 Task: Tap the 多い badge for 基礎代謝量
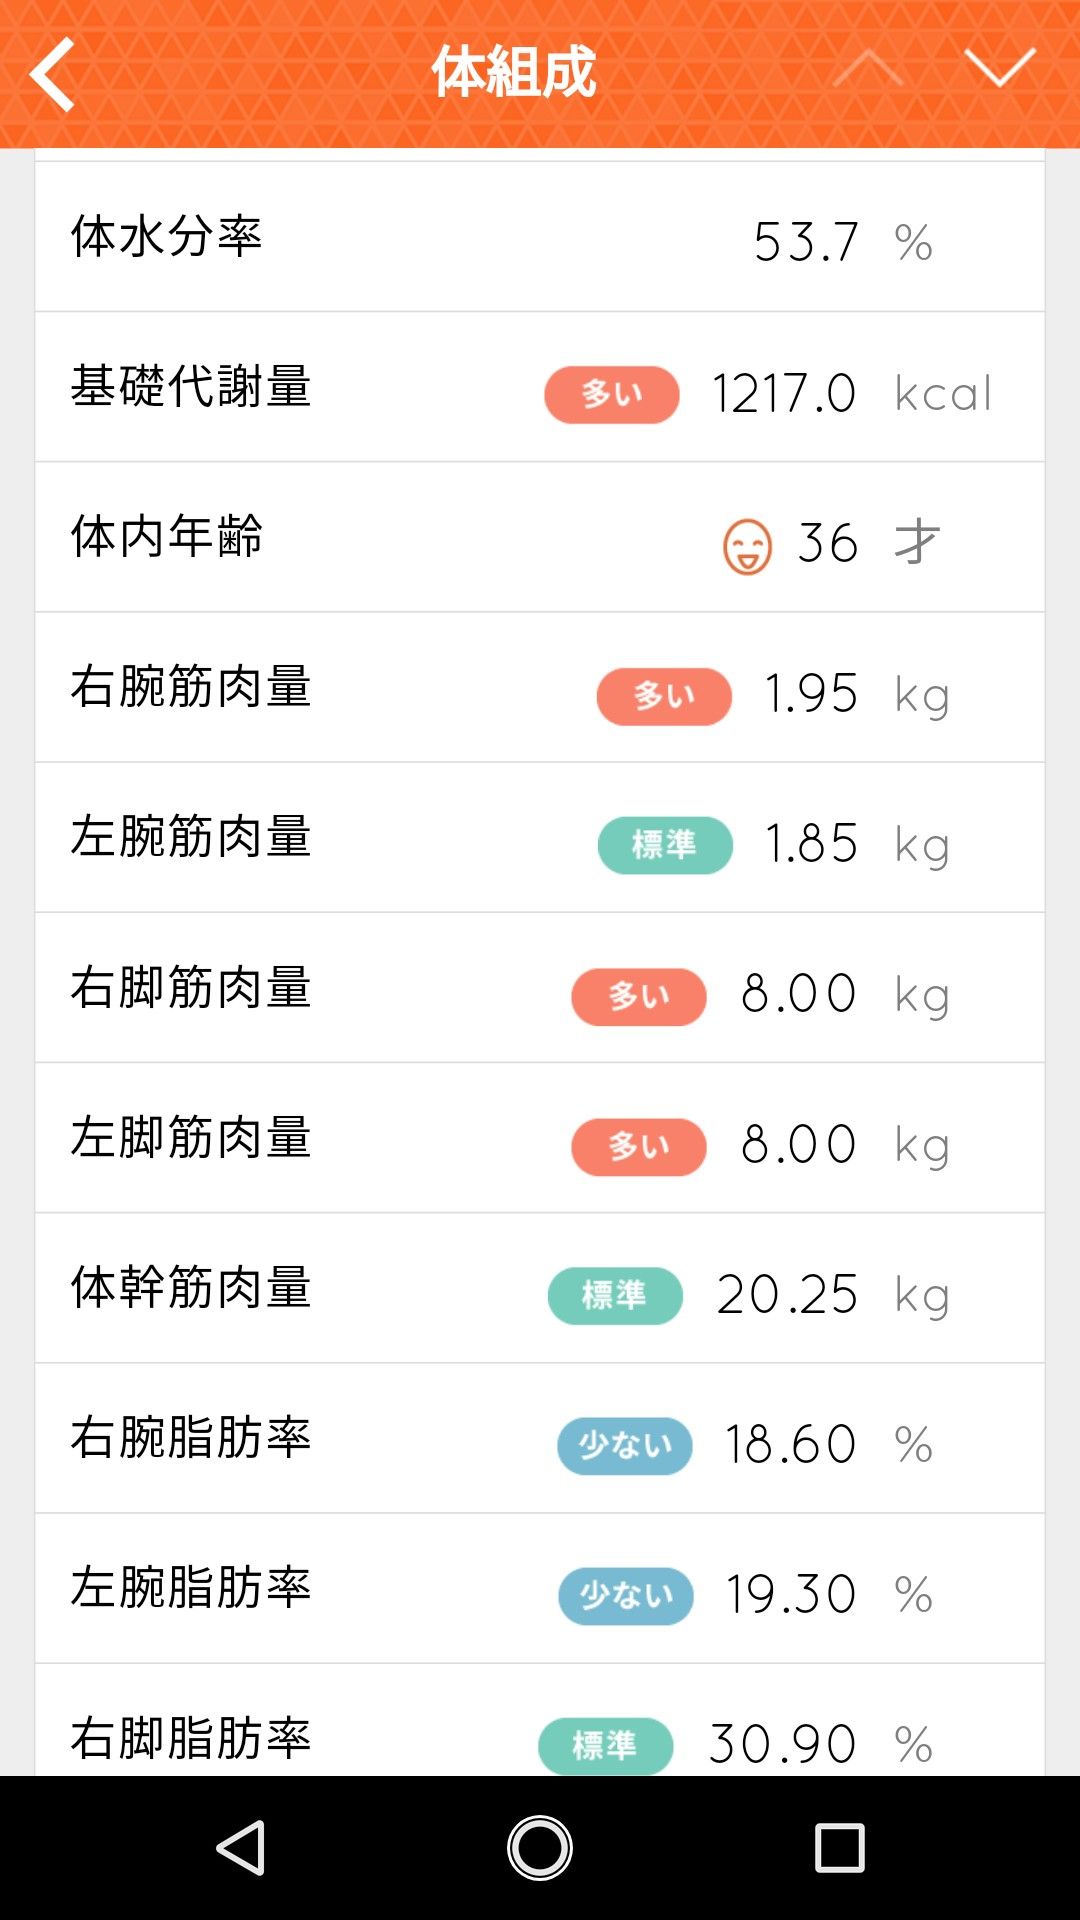(611, 394)
